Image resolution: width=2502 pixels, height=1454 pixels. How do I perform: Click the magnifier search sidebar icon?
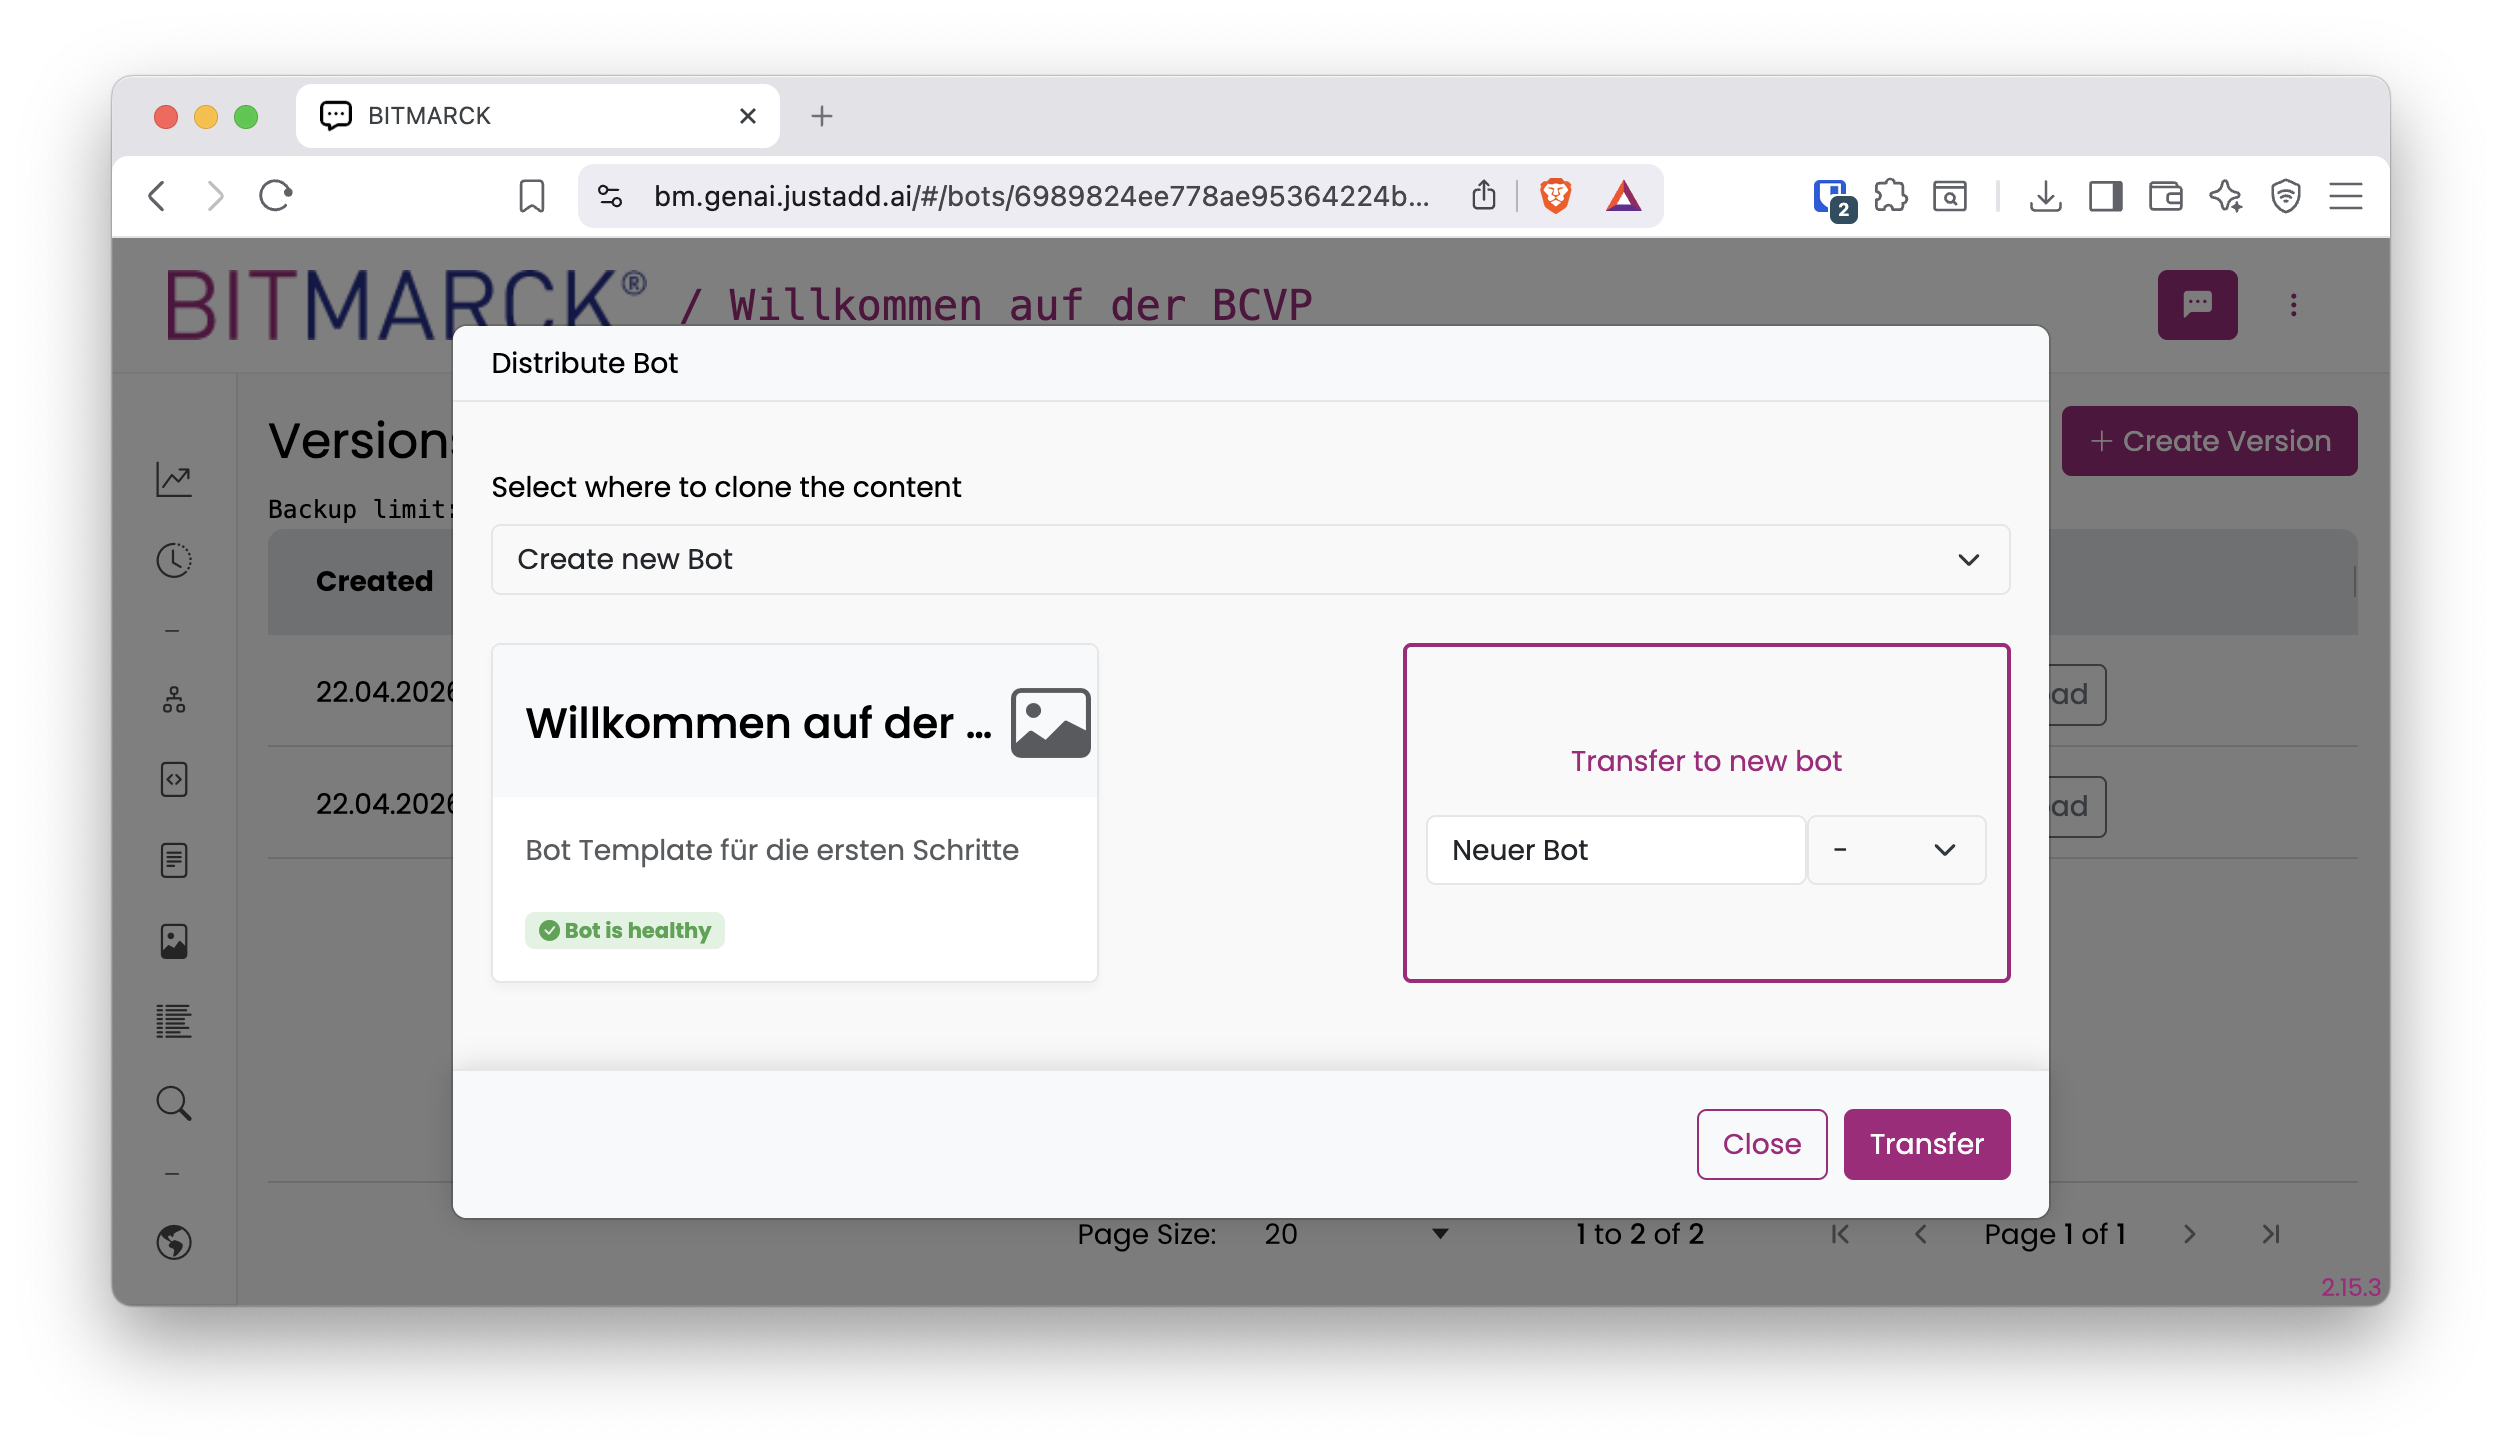tap(174, 1103)
